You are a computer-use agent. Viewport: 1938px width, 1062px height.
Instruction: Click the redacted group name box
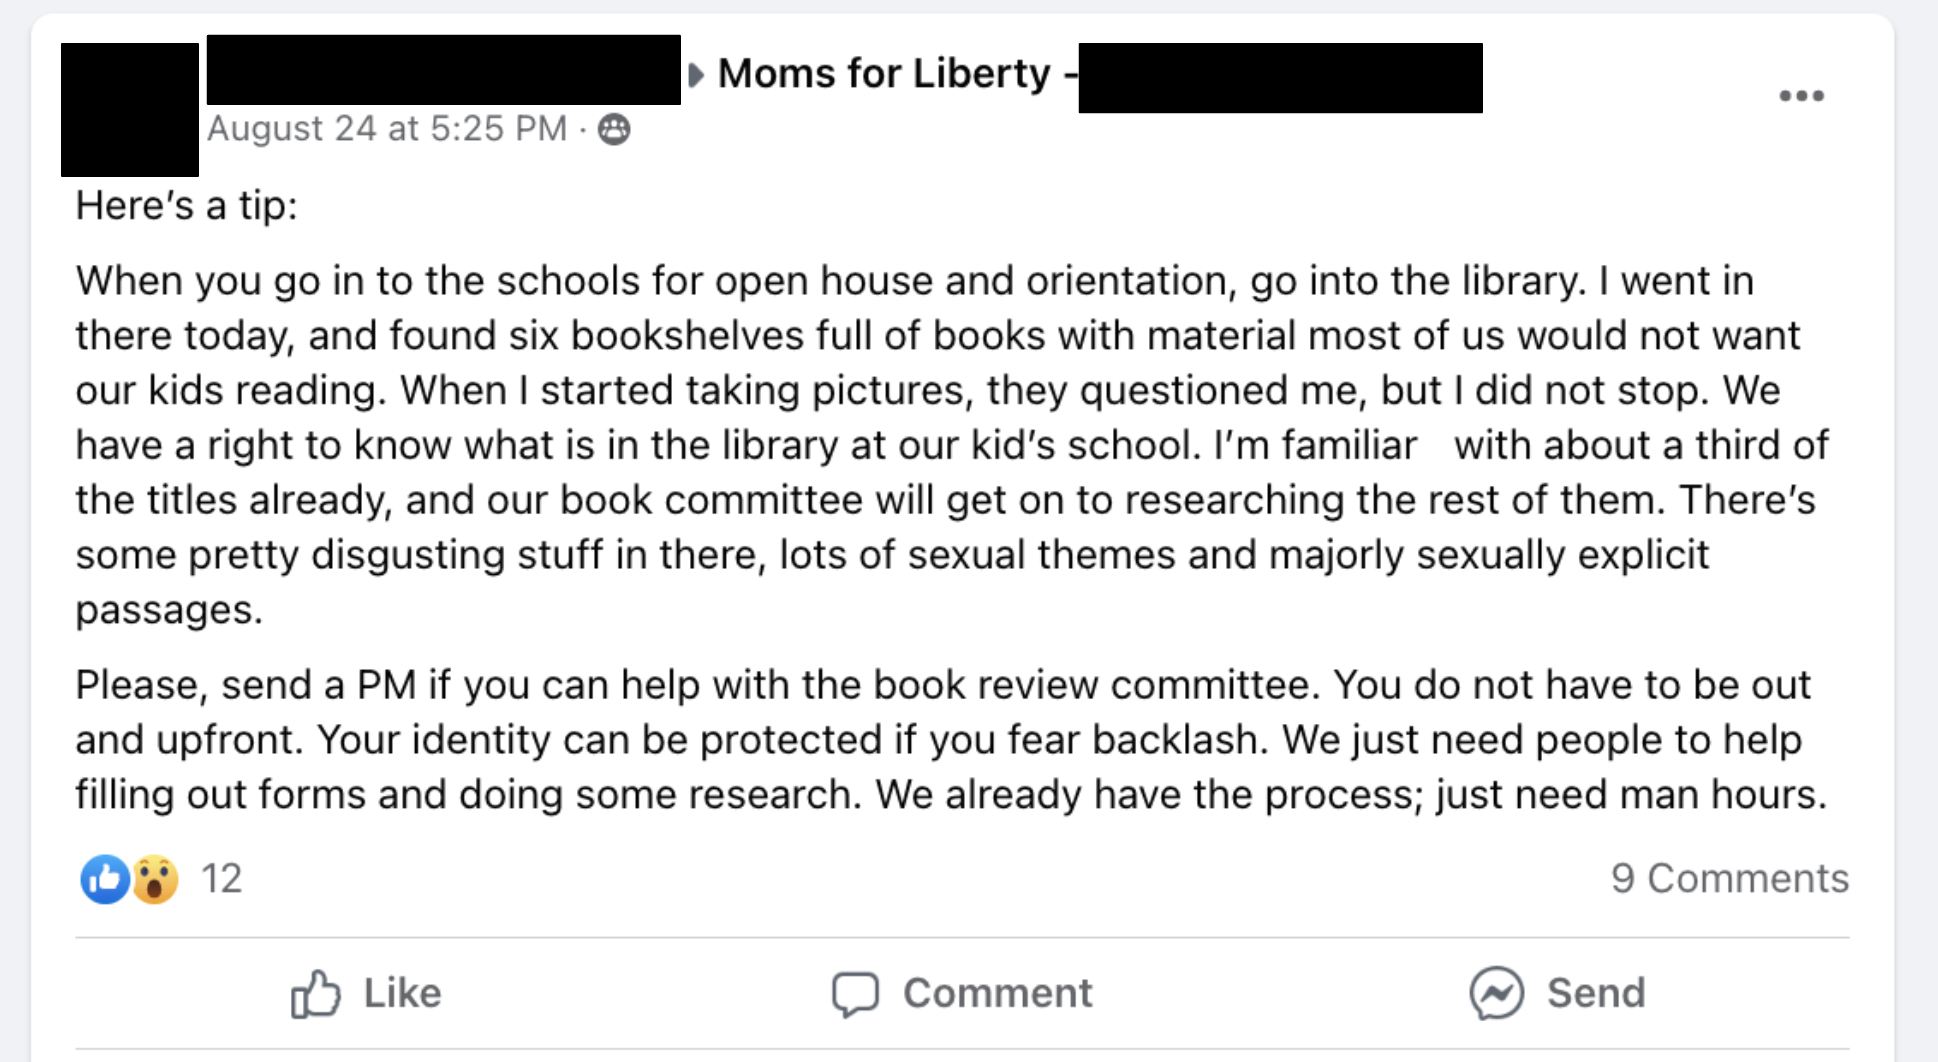pos(1278,75)
